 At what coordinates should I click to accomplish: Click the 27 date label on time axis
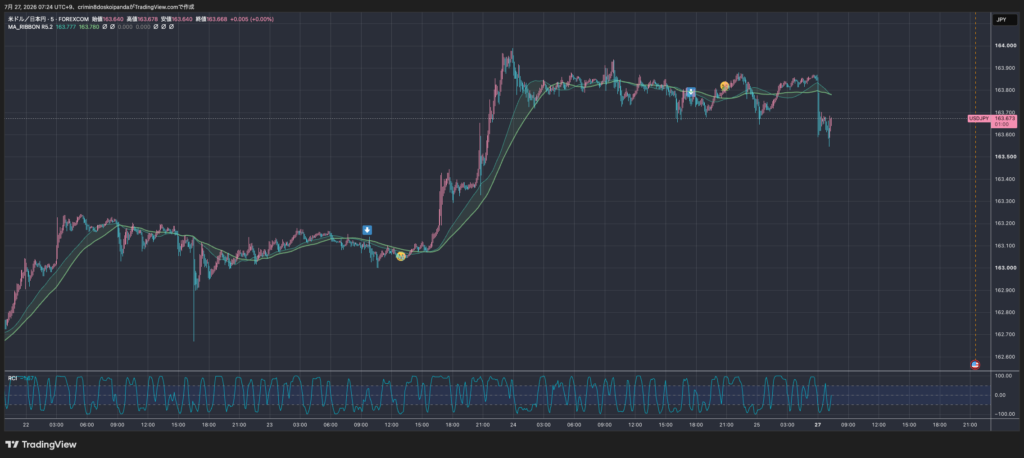click(x=818, y=425)
